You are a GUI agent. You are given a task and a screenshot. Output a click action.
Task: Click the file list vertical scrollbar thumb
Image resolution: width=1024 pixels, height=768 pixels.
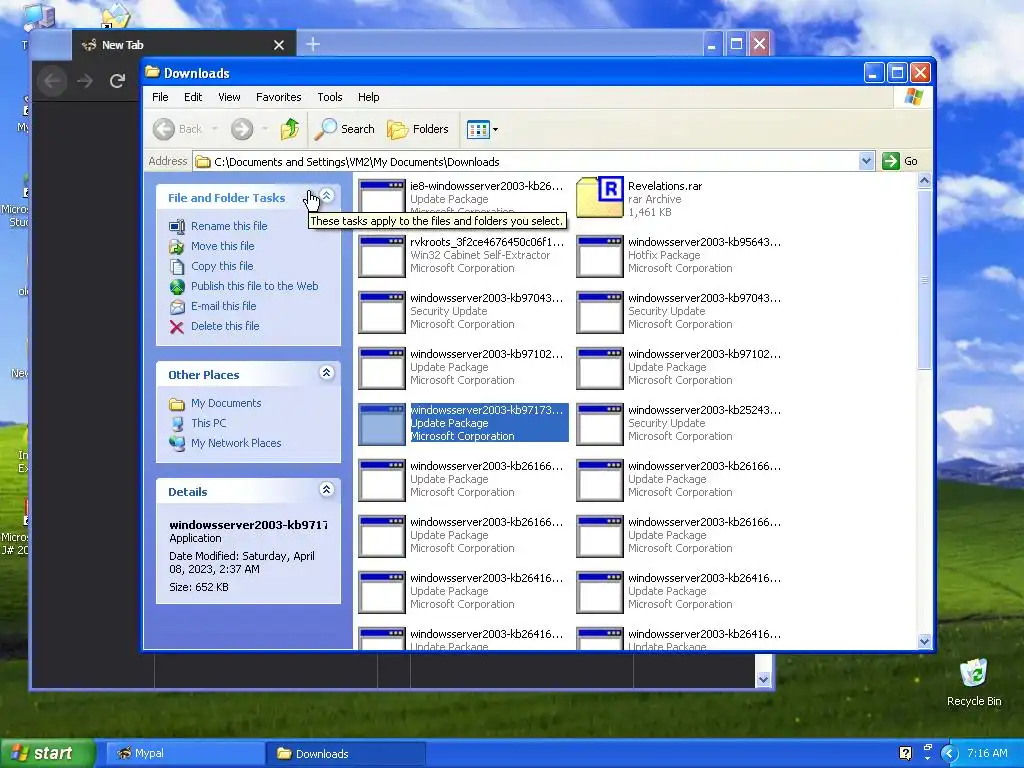click(x=924, y=280)
